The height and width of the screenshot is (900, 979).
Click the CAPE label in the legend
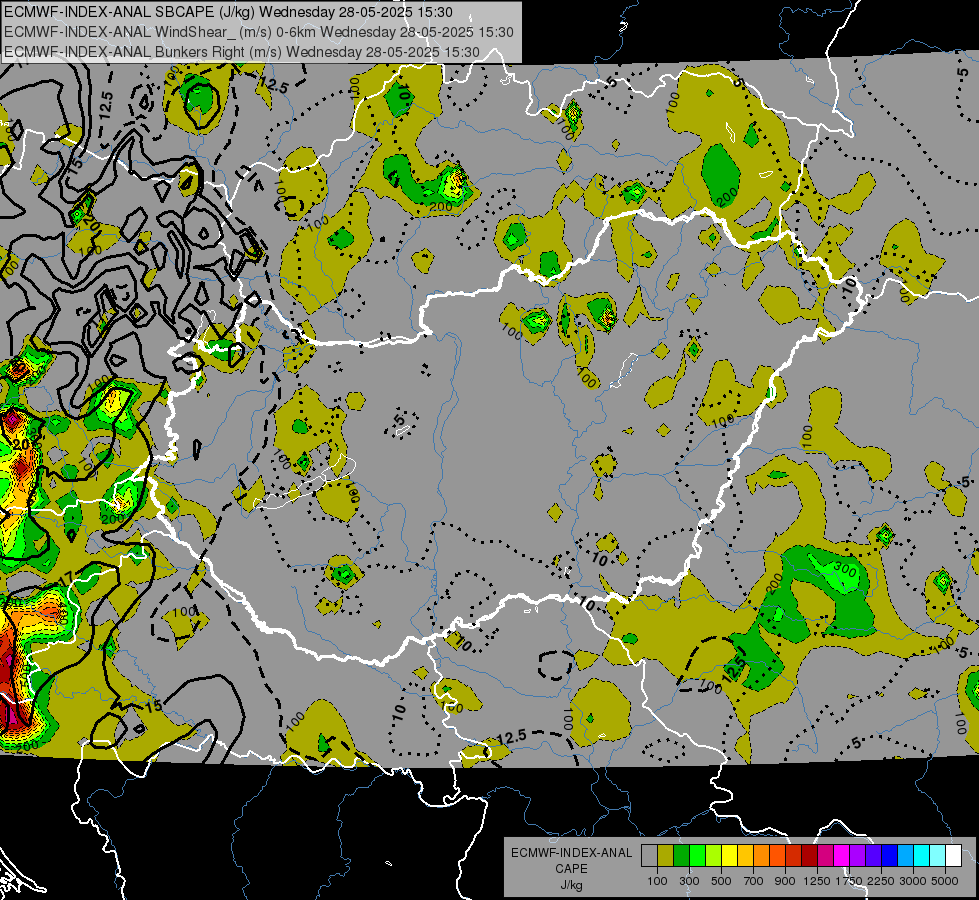571,869
